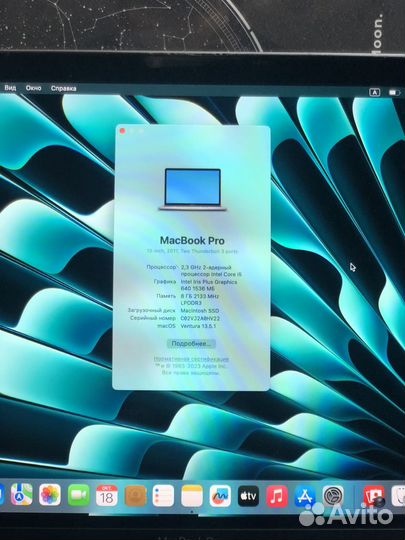Close the About This Mac window
The image size is (405, 540).
click(122, 131)
